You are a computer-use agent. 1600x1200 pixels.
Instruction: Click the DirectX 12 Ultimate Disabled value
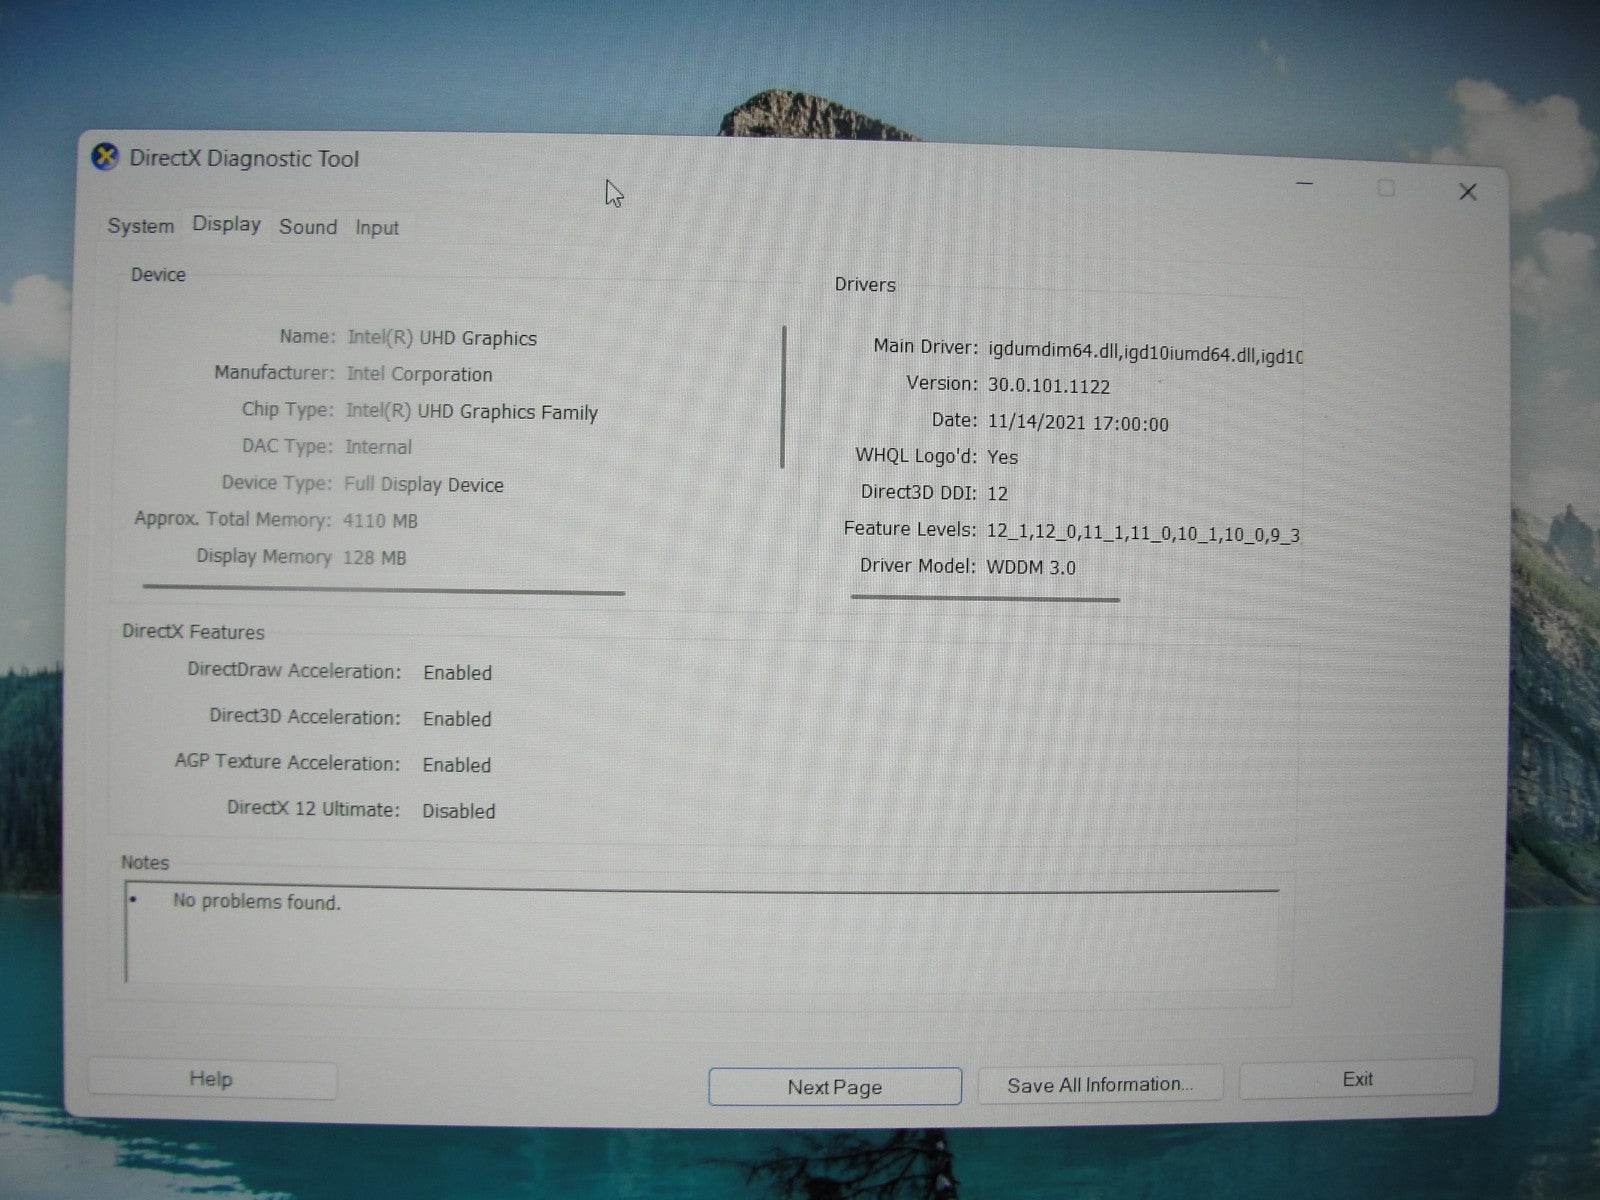(459, 811)
